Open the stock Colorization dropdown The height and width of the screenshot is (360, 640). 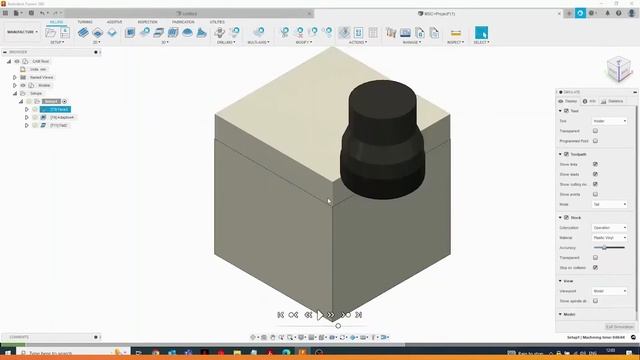pyautogui.click(x=609, y=227)
